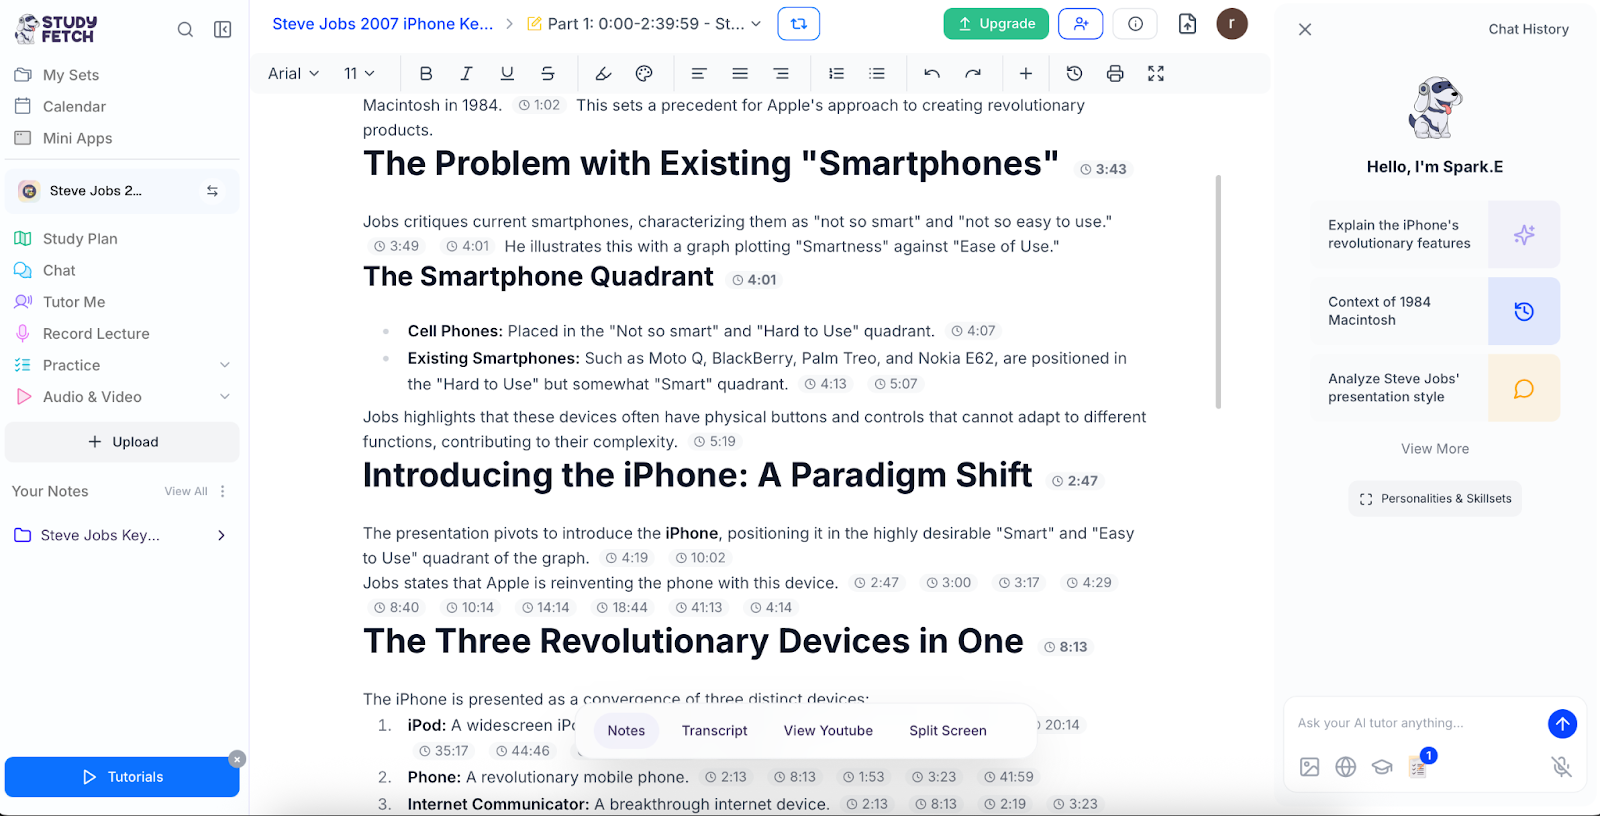Open the font size 11 dropdown

[359, 73]
